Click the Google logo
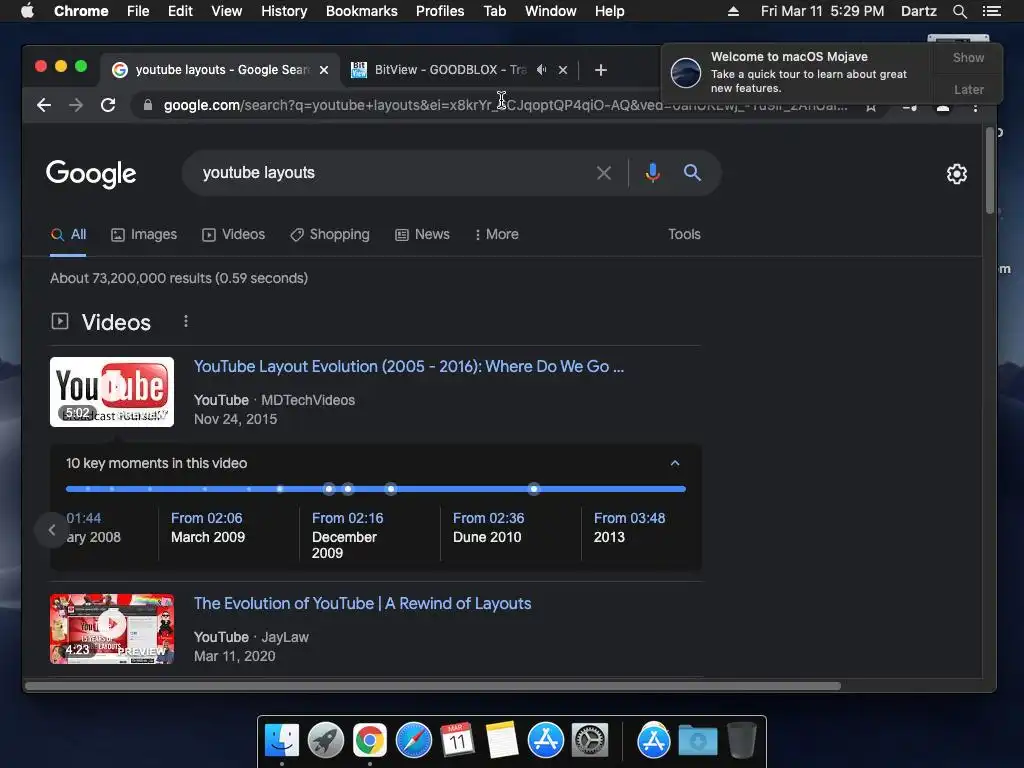This screenshot has height=768, width=1024. pyautogui.click(x=91, y=174)
